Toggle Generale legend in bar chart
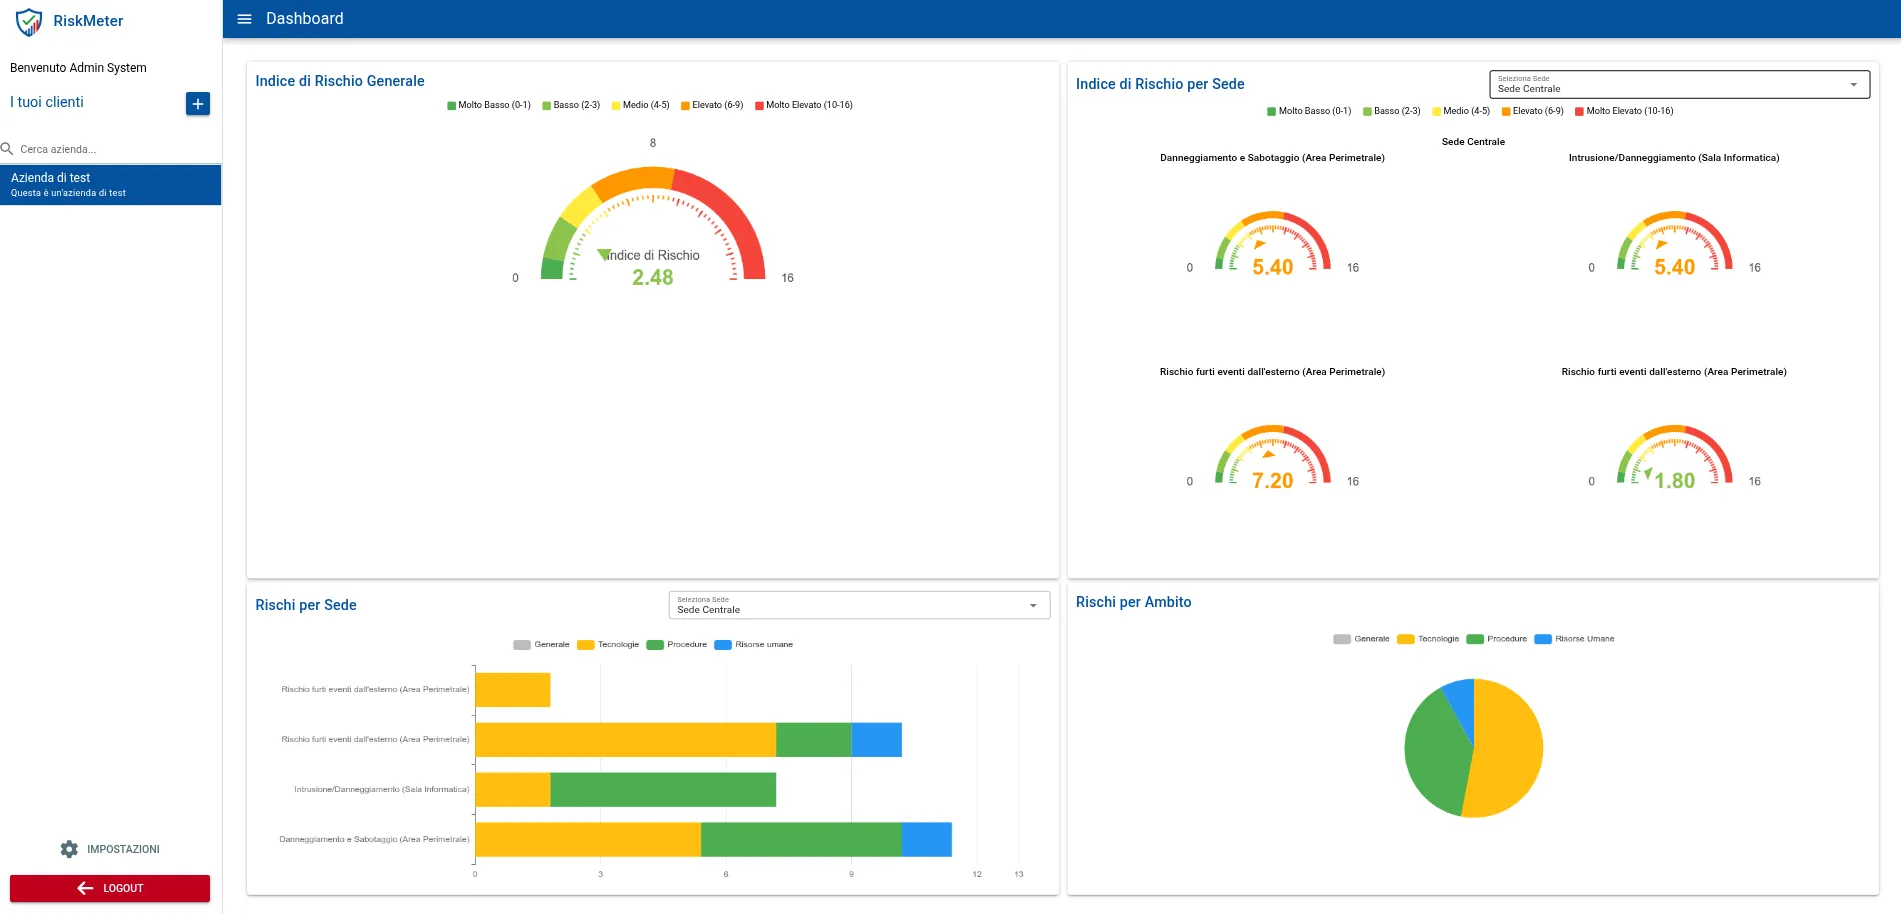The width and height of the screenshot is (1901, 914). coord(541,645)
